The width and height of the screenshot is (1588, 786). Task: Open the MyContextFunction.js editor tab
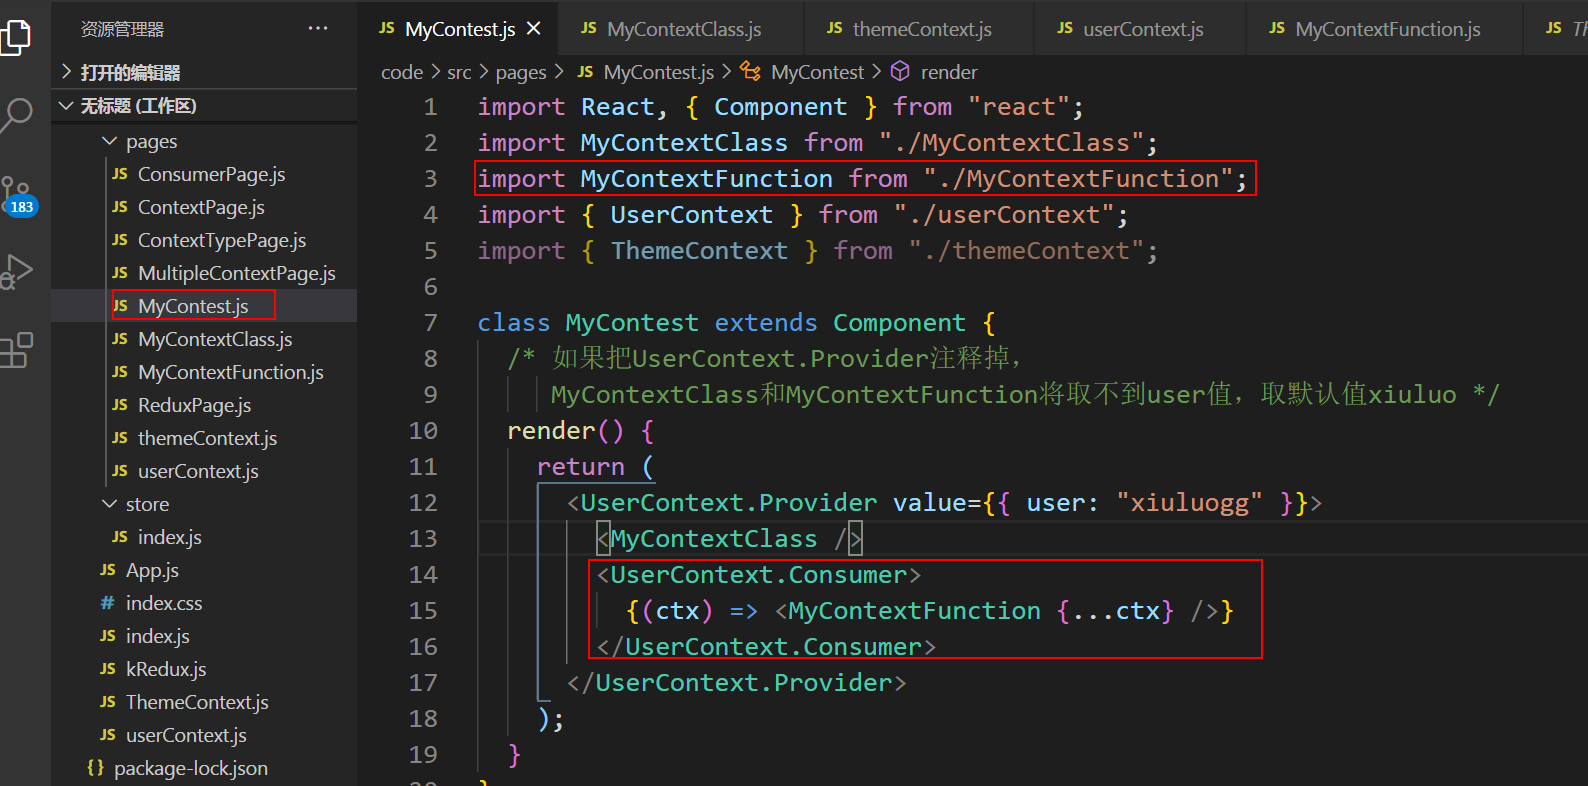(x=1387, y=29)
